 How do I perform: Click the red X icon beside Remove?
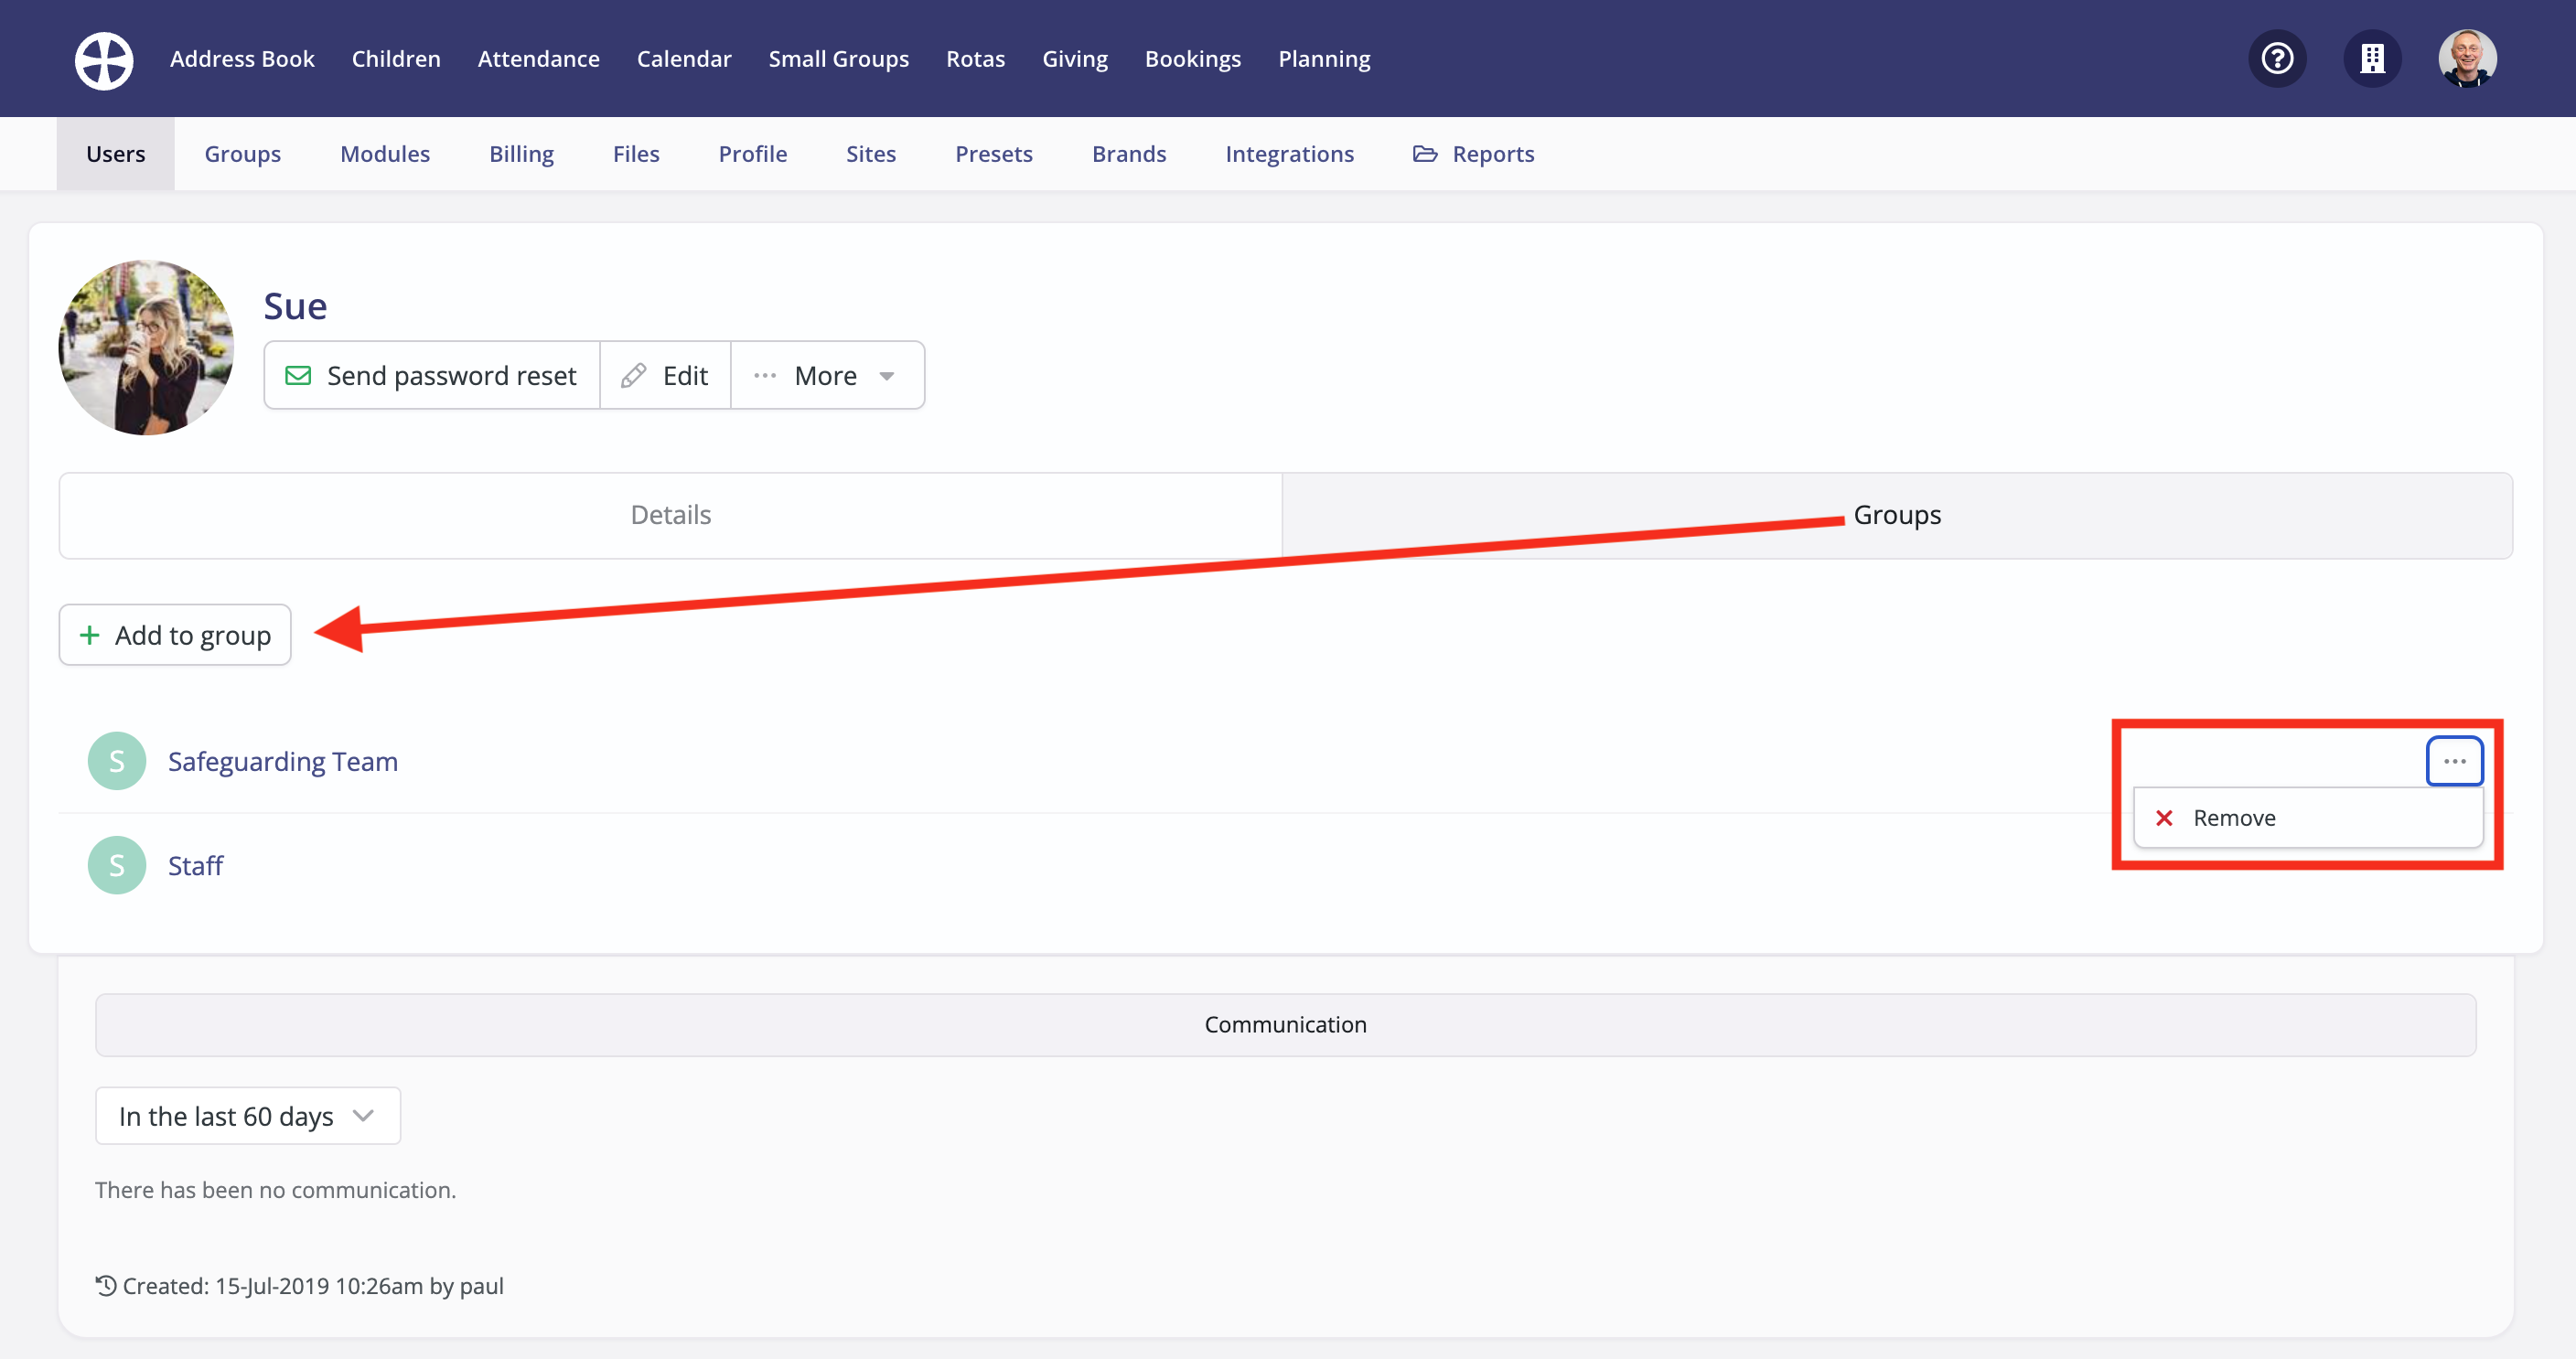[2165, 818]
